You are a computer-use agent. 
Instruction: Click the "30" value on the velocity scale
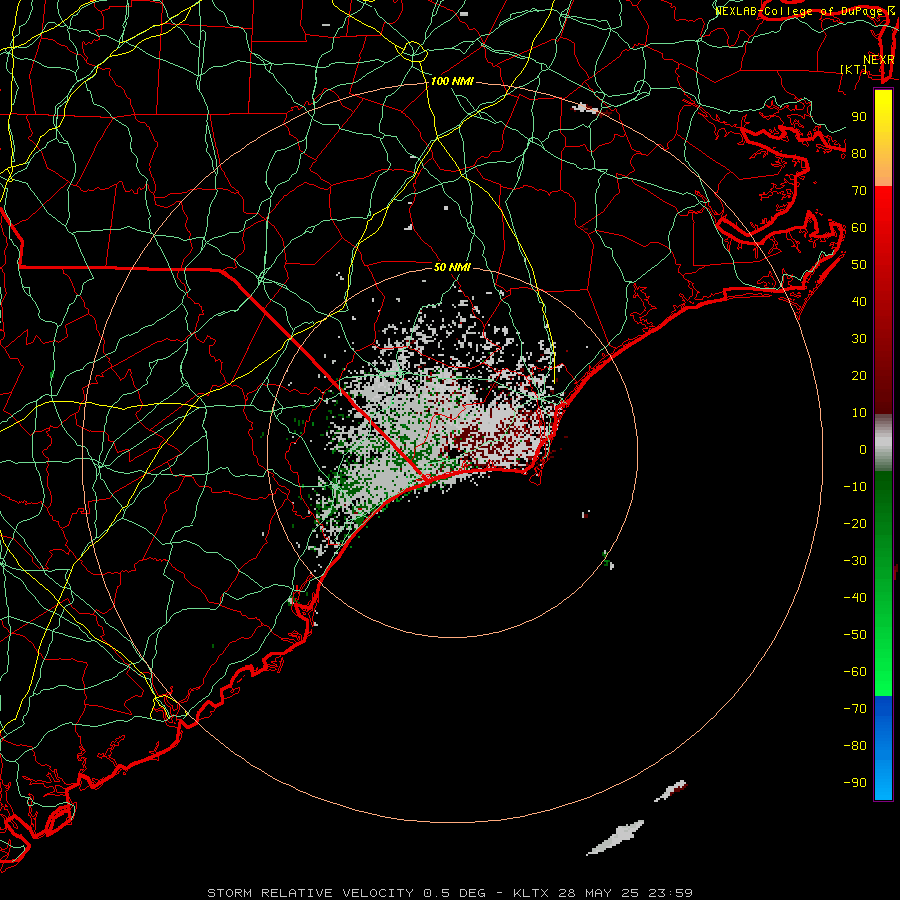tap(859, 339)
